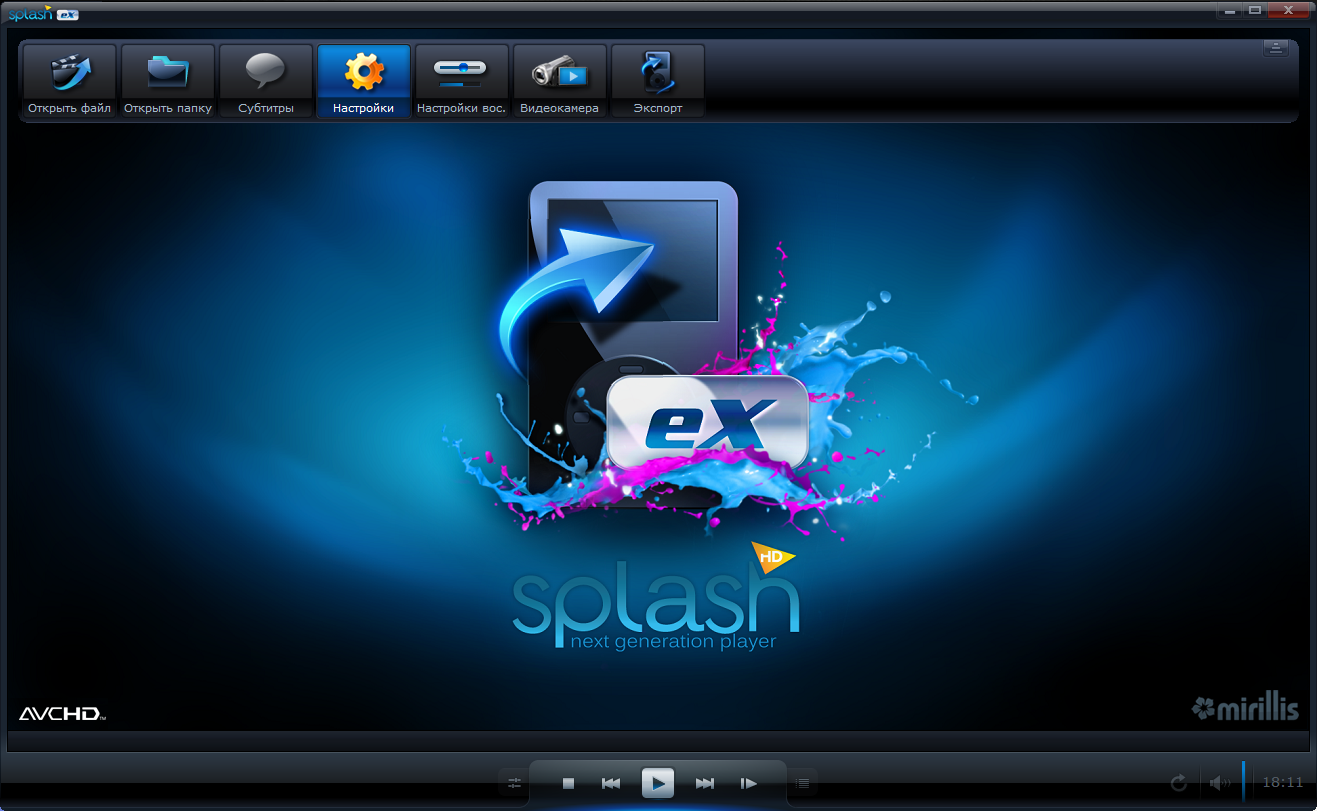This screenshot has height=811, width=1317.
Task: Skip to next track
Action: pos(705,783)
